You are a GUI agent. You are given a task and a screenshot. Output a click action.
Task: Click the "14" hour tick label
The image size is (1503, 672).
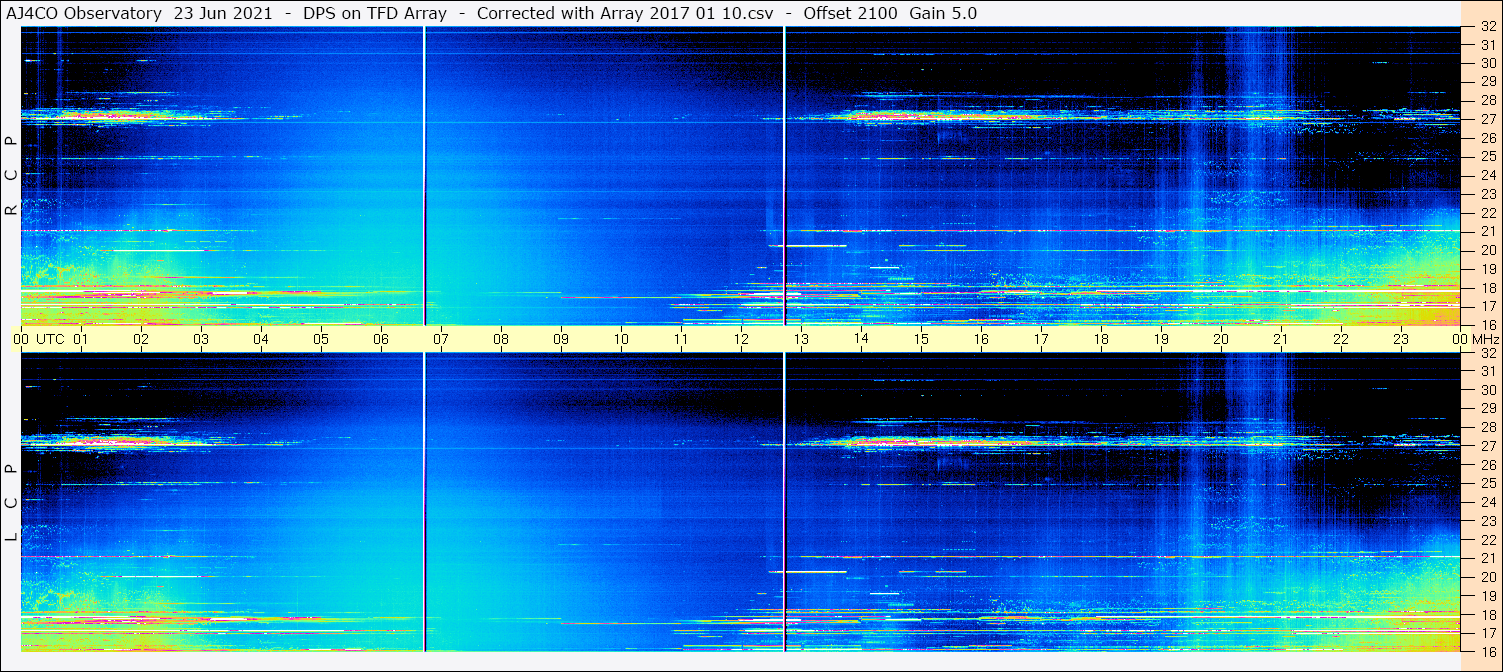click(x=861, y=338)
